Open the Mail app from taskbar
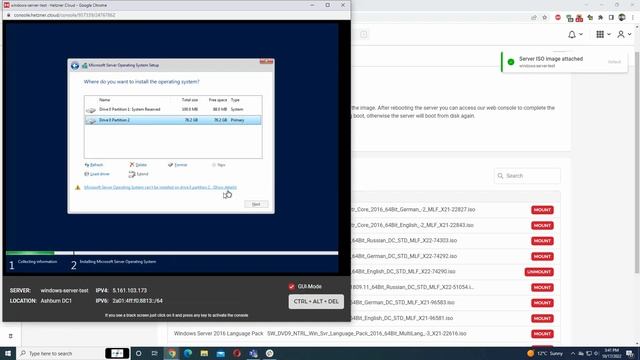This screenshot has height=360, width=640. [220, 353]
